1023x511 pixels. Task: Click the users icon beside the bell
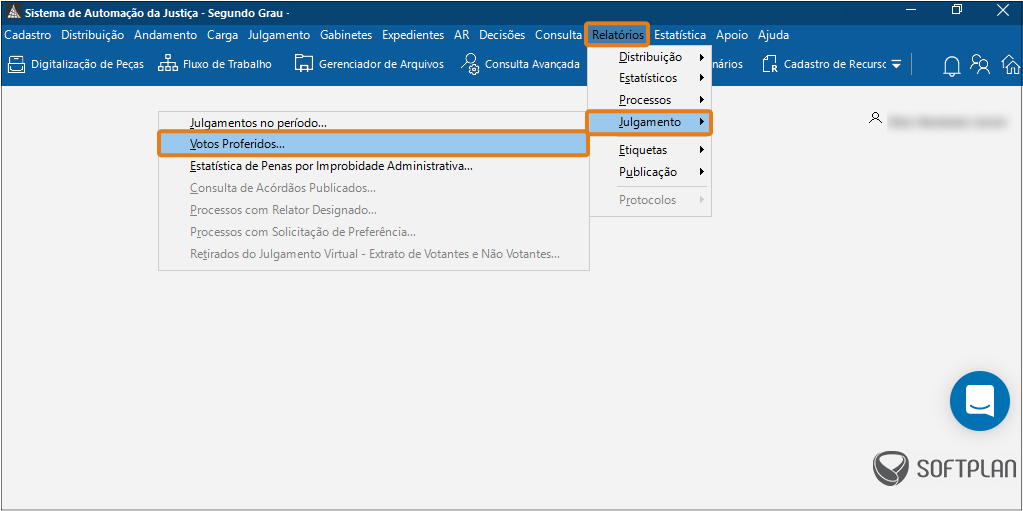pos(980,64)
